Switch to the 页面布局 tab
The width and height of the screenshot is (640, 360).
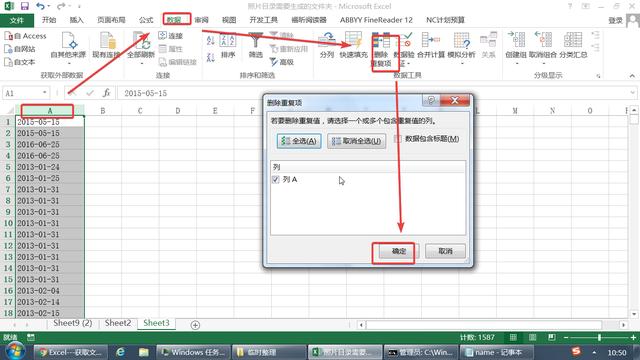tap(111, 20)
